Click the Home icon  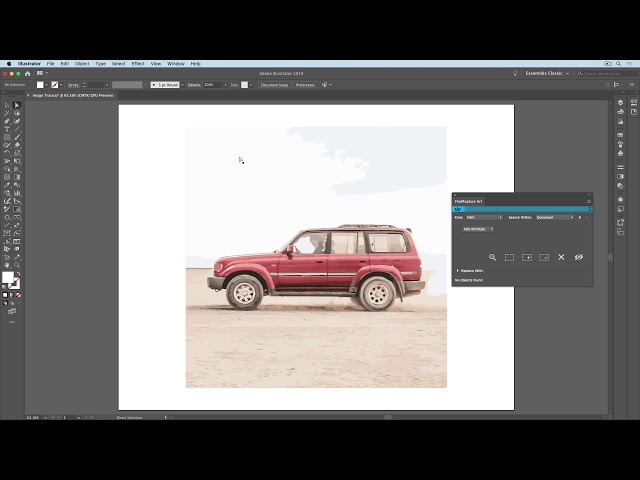28,73
